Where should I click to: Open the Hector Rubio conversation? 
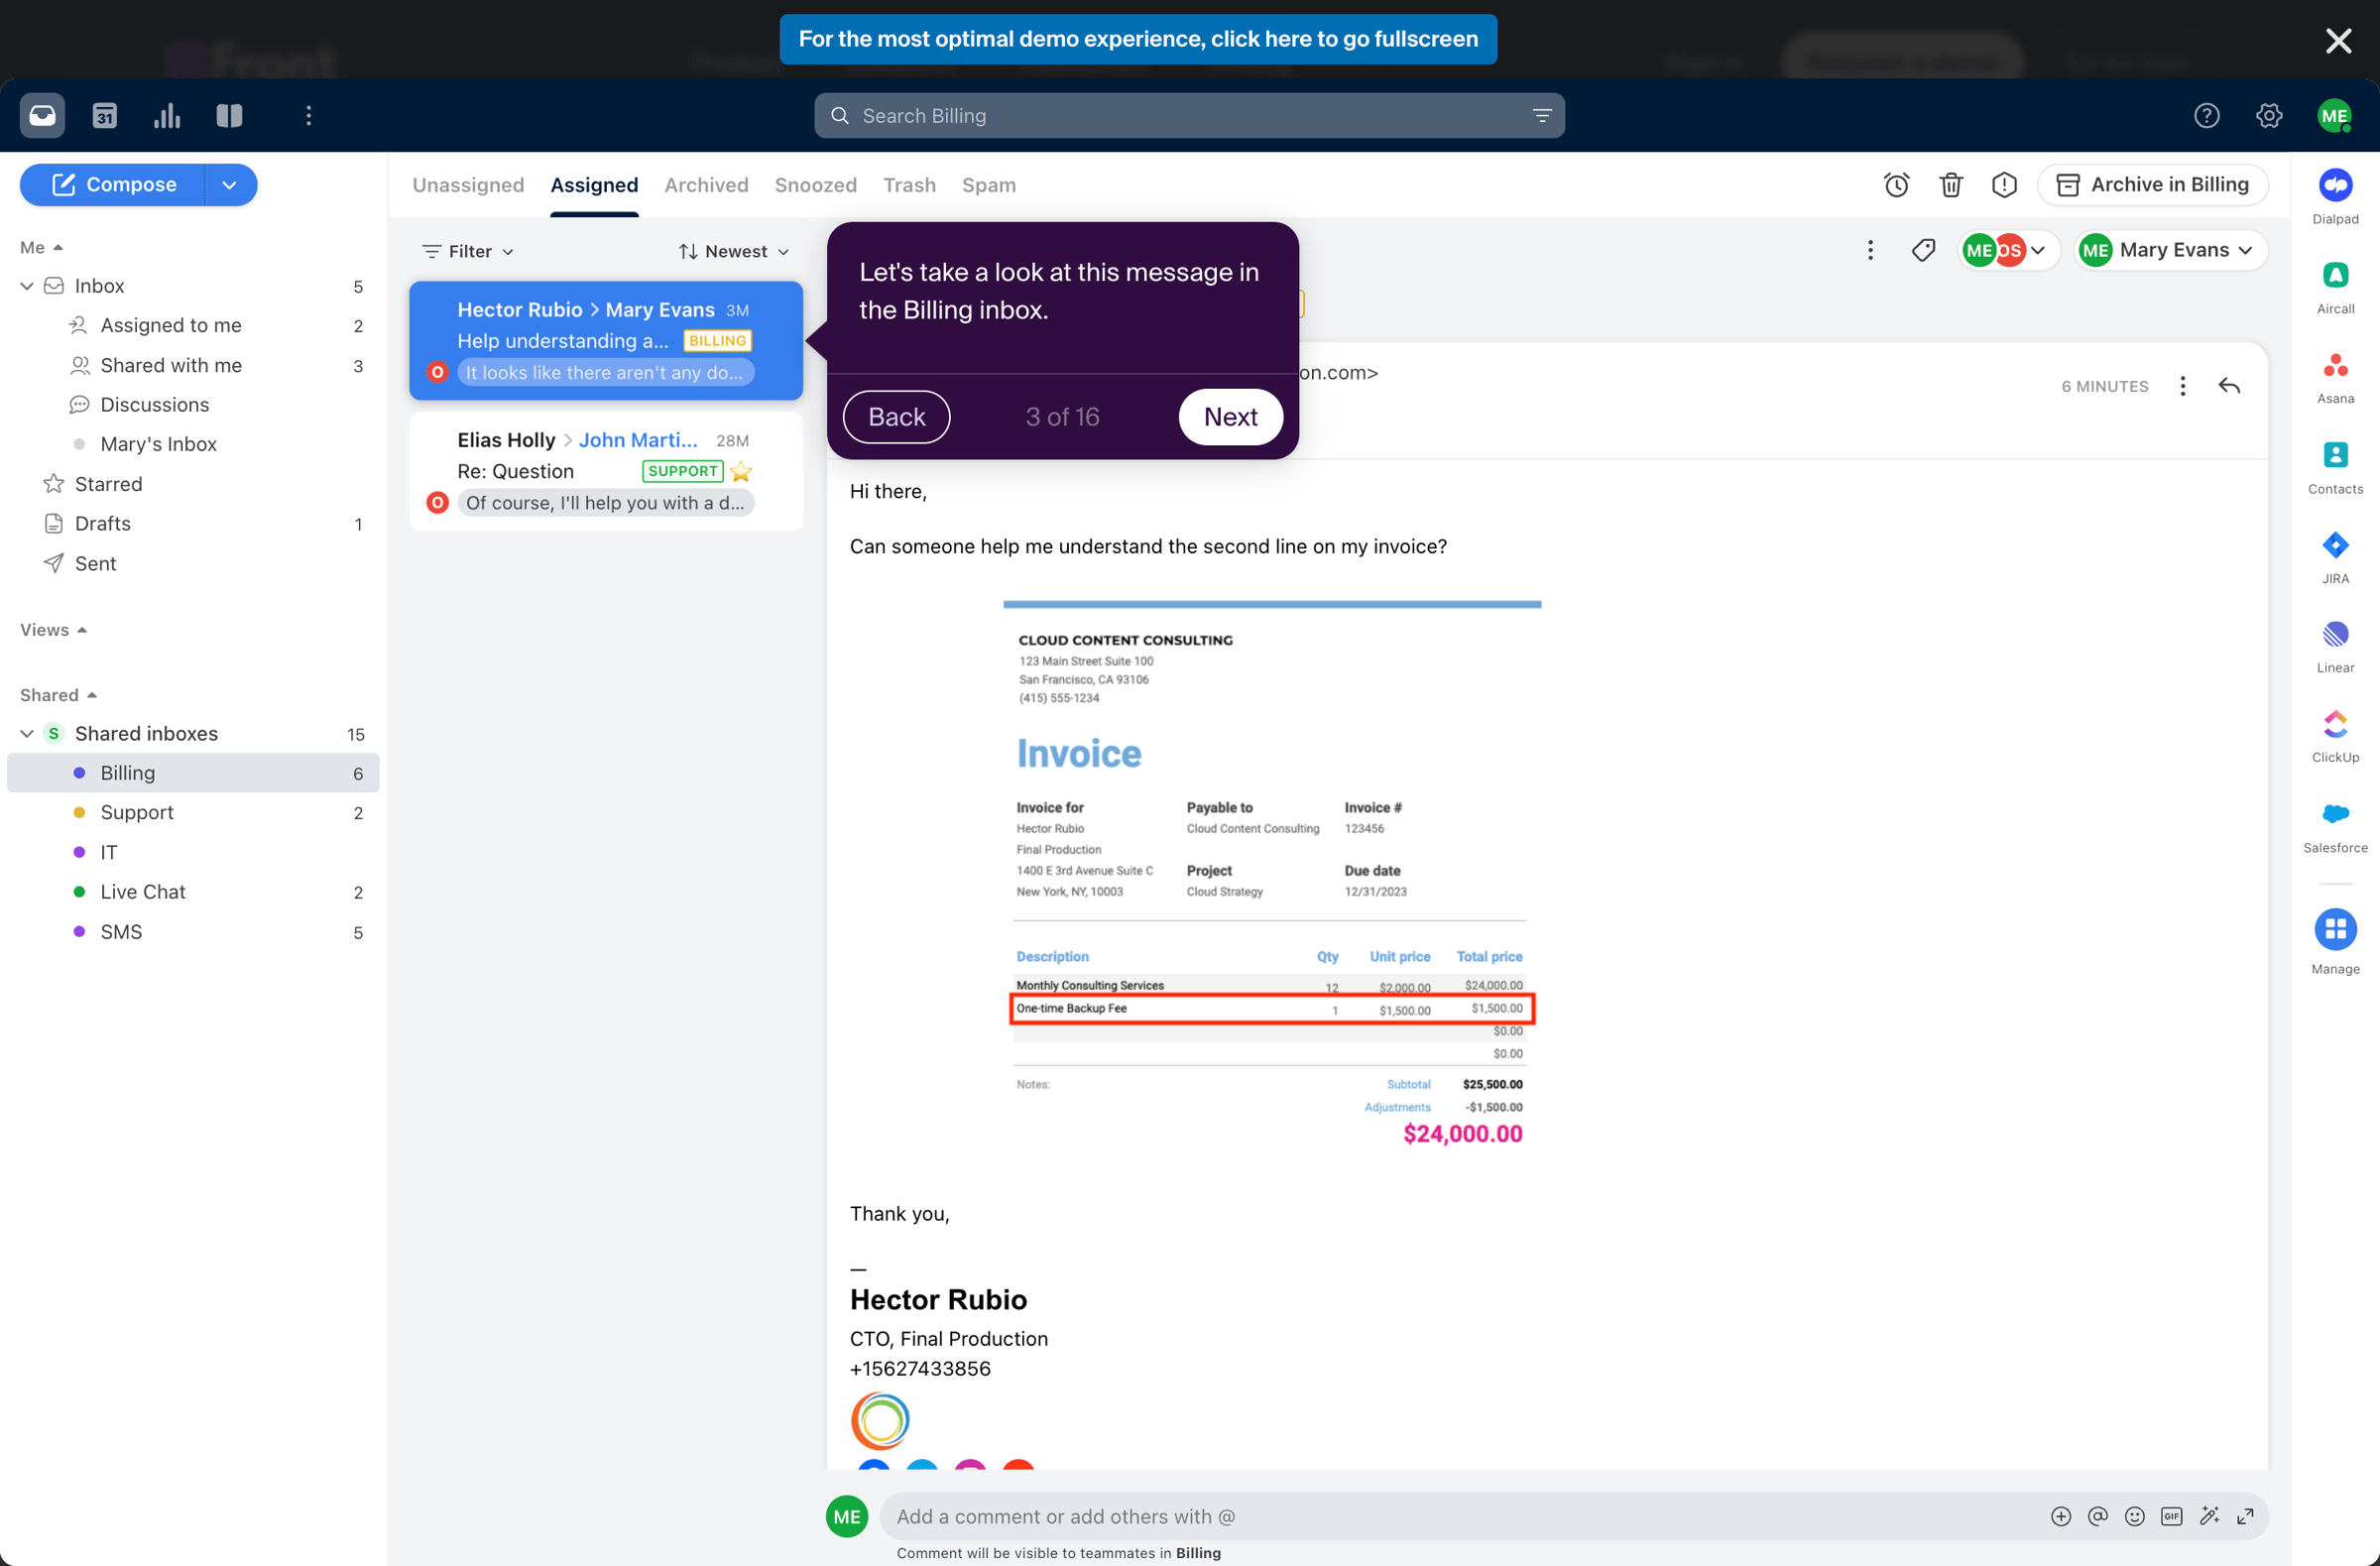click(x=606, y=341)
